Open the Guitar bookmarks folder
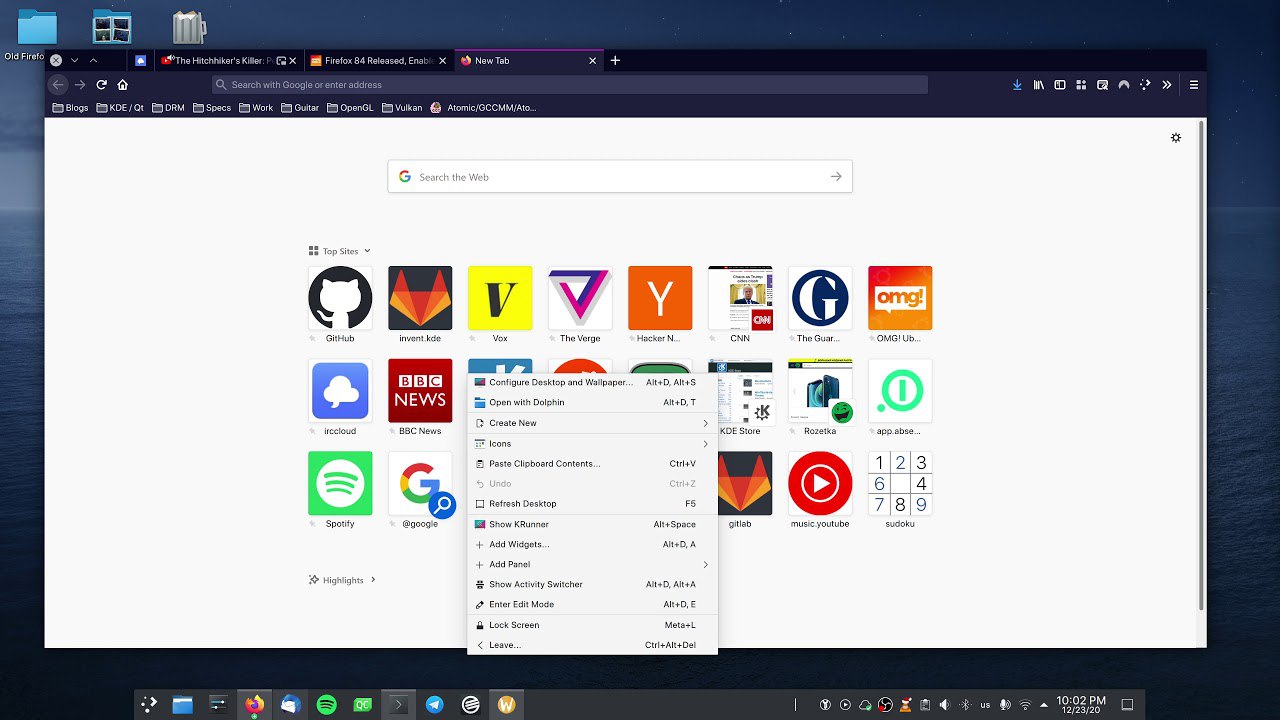1280x720 pixels. click(x=300, y=107)
